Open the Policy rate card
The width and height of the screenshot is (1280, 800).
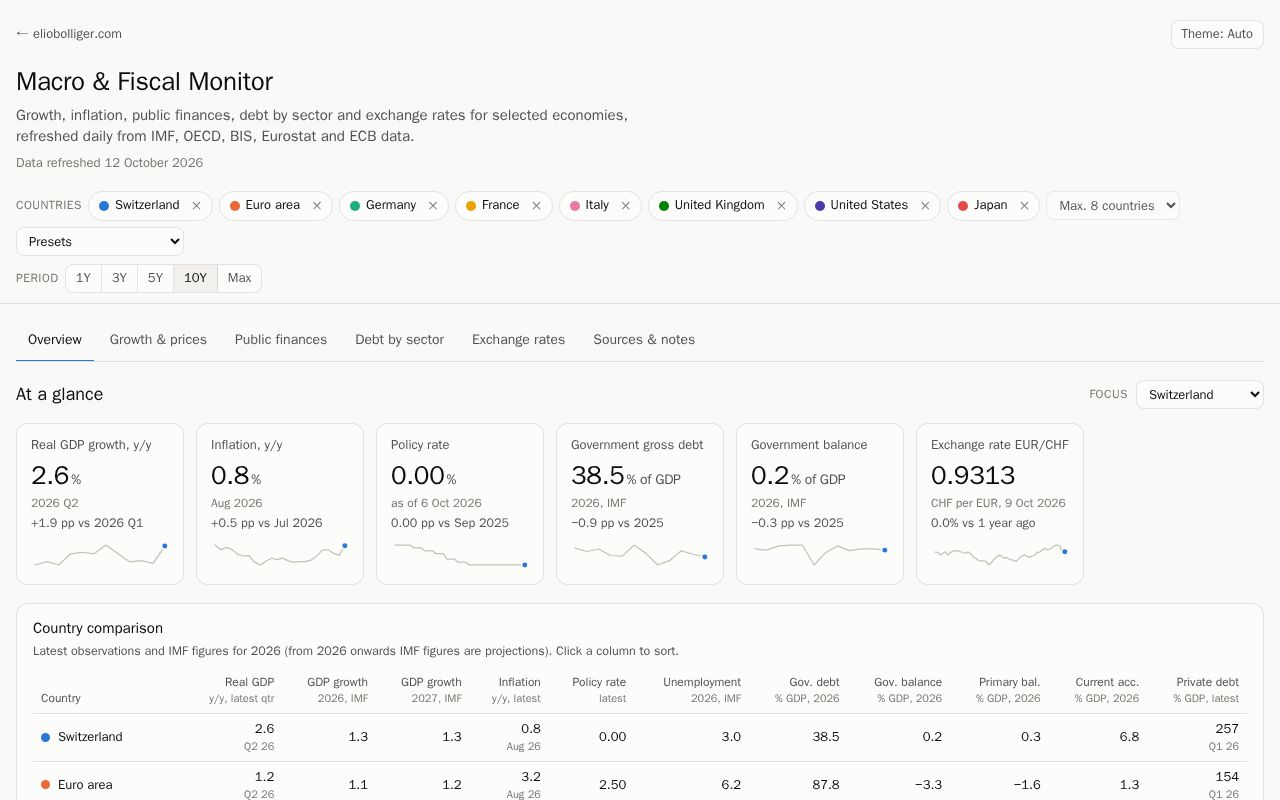coord(460,504)
